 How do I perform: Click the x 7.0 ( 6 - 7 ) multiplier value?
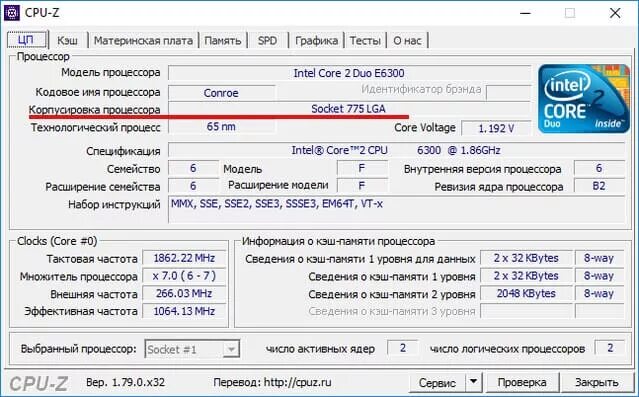(x=184, y=276)
